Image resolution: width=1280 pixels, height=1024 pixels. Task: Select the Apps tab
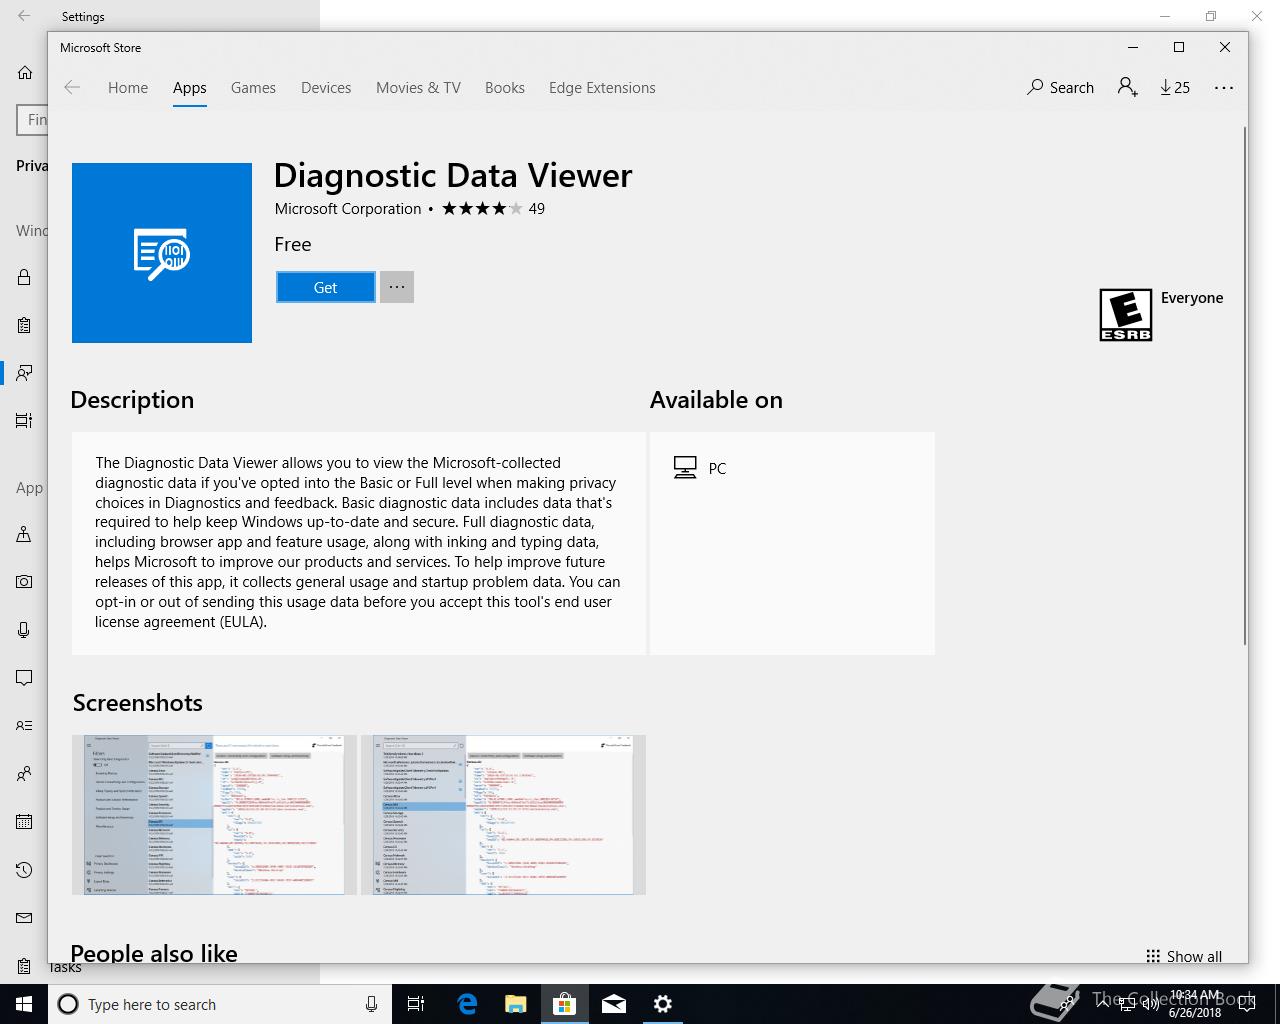tap(189, 88)
